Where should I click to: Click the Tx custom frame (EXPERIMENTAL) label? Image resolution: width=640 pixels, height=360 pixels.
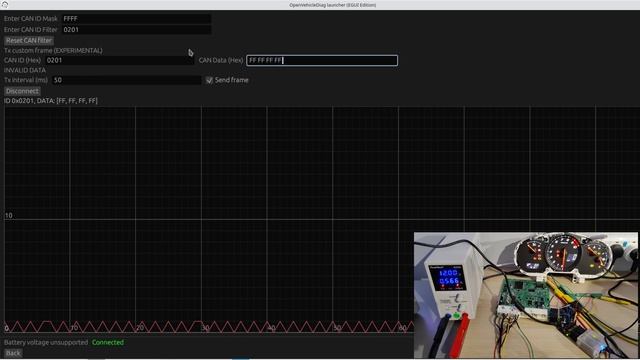point(53,51)
